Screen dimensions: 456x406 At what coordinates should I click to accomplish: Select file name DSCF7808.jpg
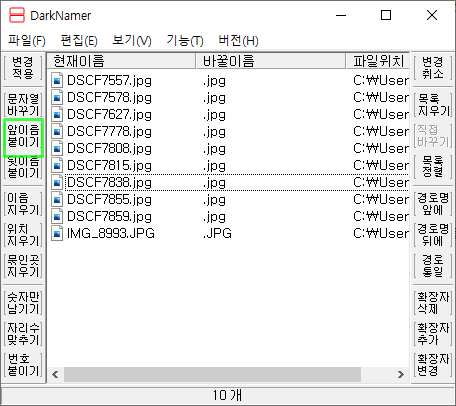point(109,149)
